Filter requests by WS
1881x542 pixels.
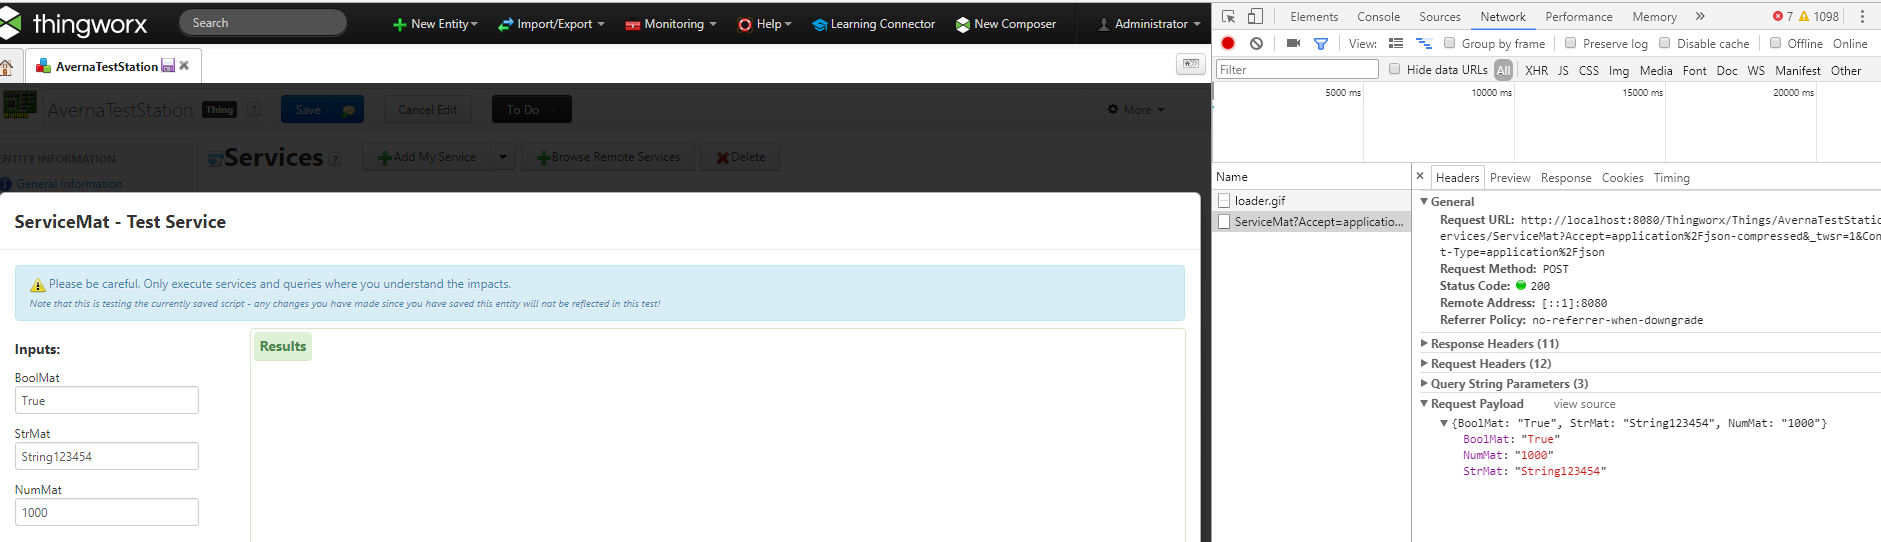click(x=1756, y=70)
